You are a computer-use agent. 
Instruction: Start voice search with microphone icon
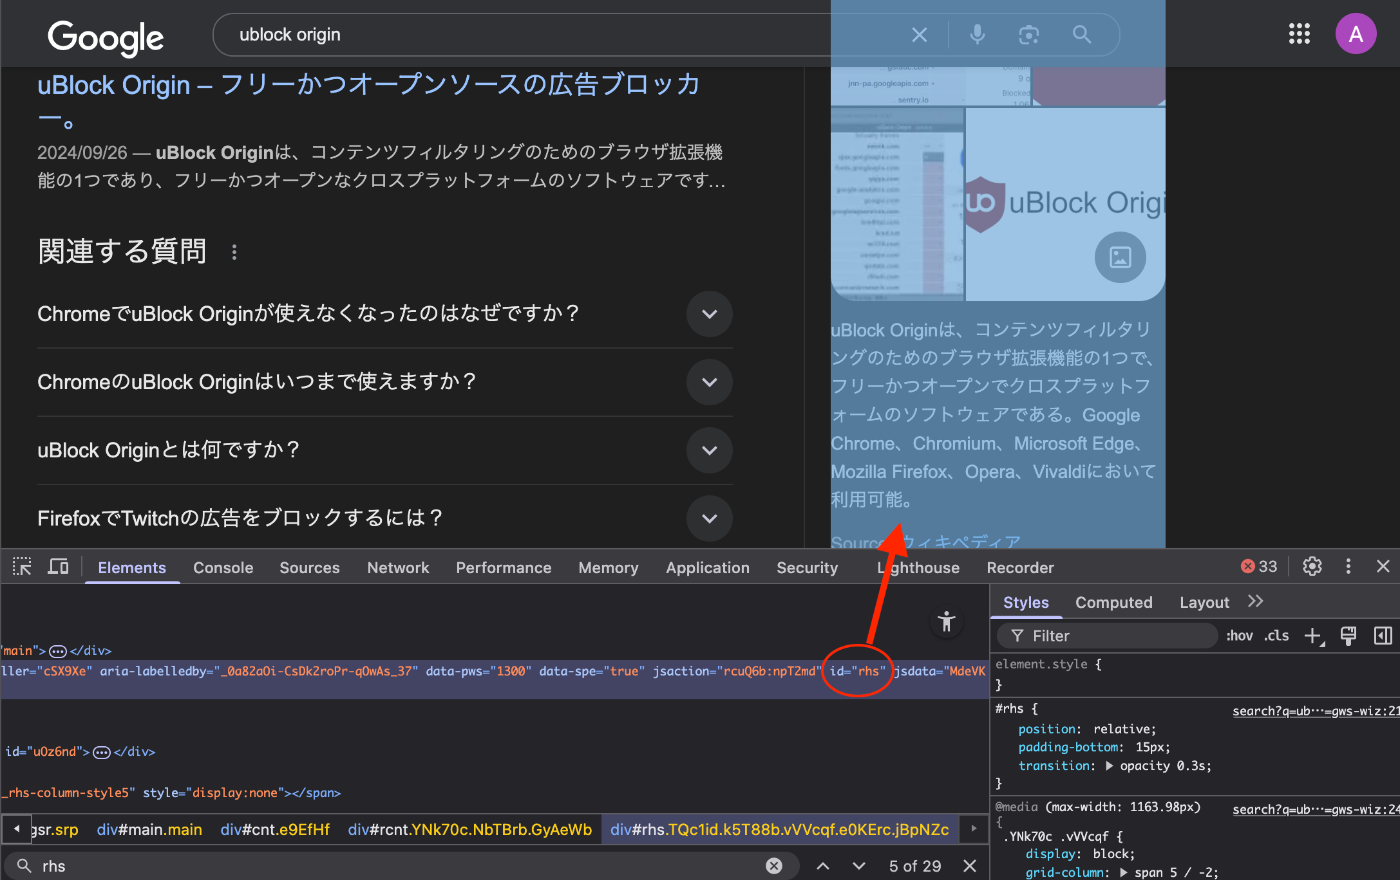pos(977,35)
